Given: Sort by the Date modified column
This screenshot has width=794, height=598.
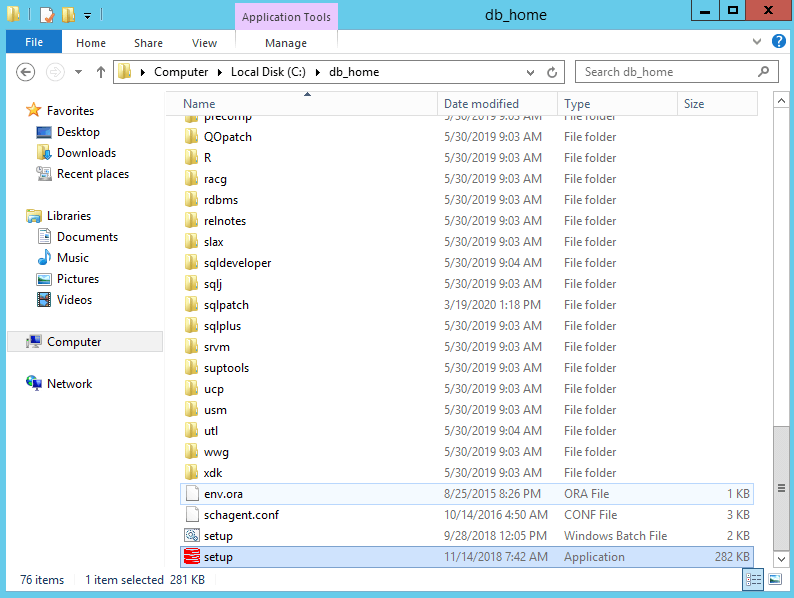Looking at the screenshot, I should coord(497,104).
